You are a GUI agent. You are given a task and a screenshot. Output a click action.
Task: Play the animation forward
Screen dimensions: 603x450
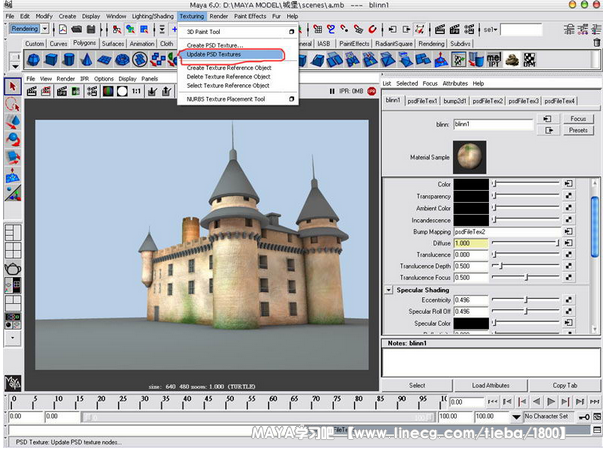click(551, 402)
